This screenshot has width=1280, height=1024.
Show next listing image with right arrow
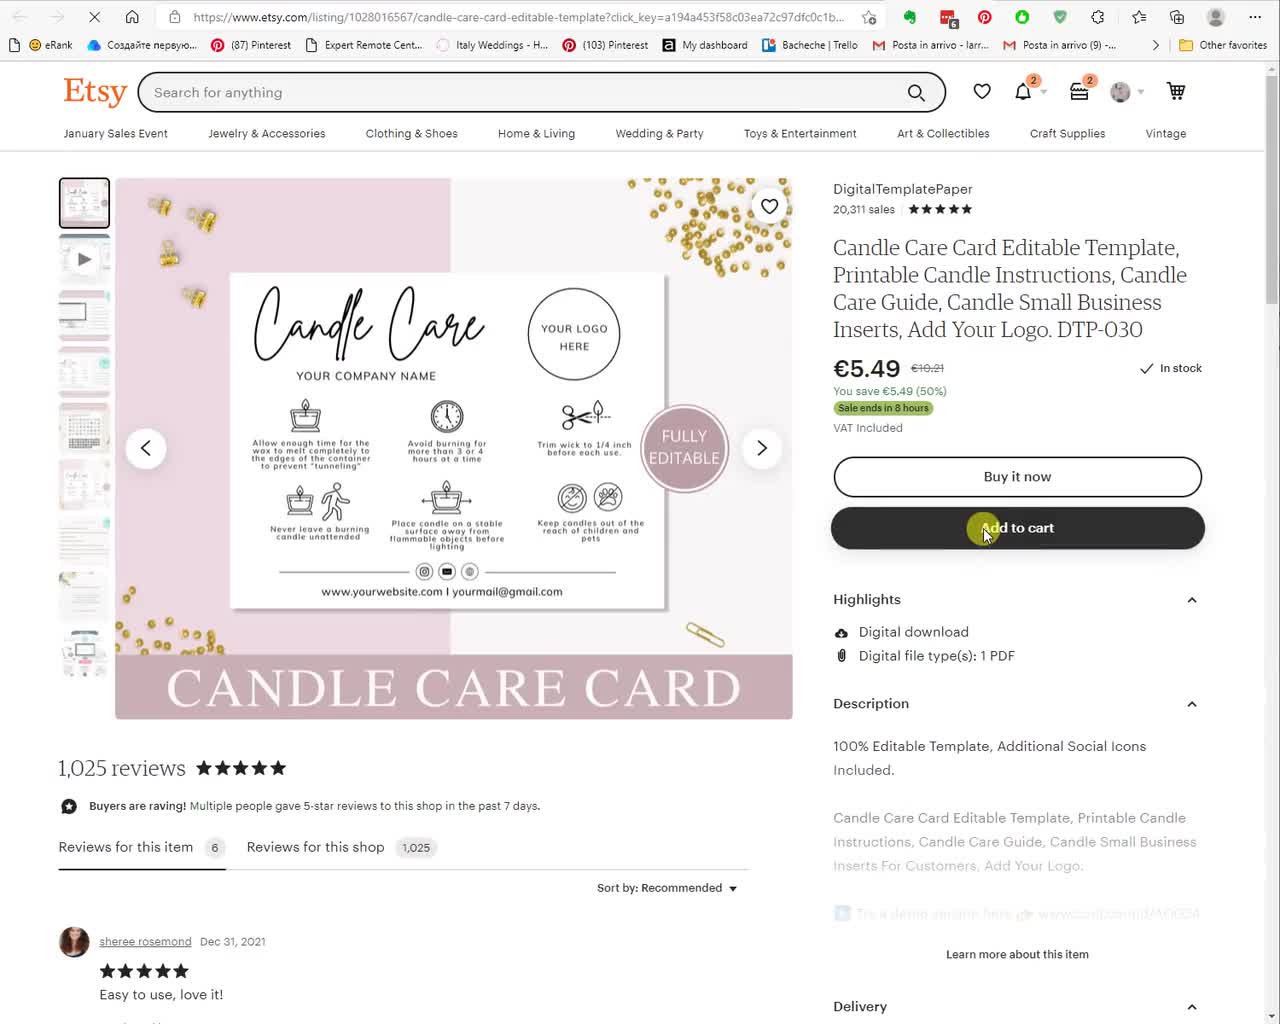[762, 448]
